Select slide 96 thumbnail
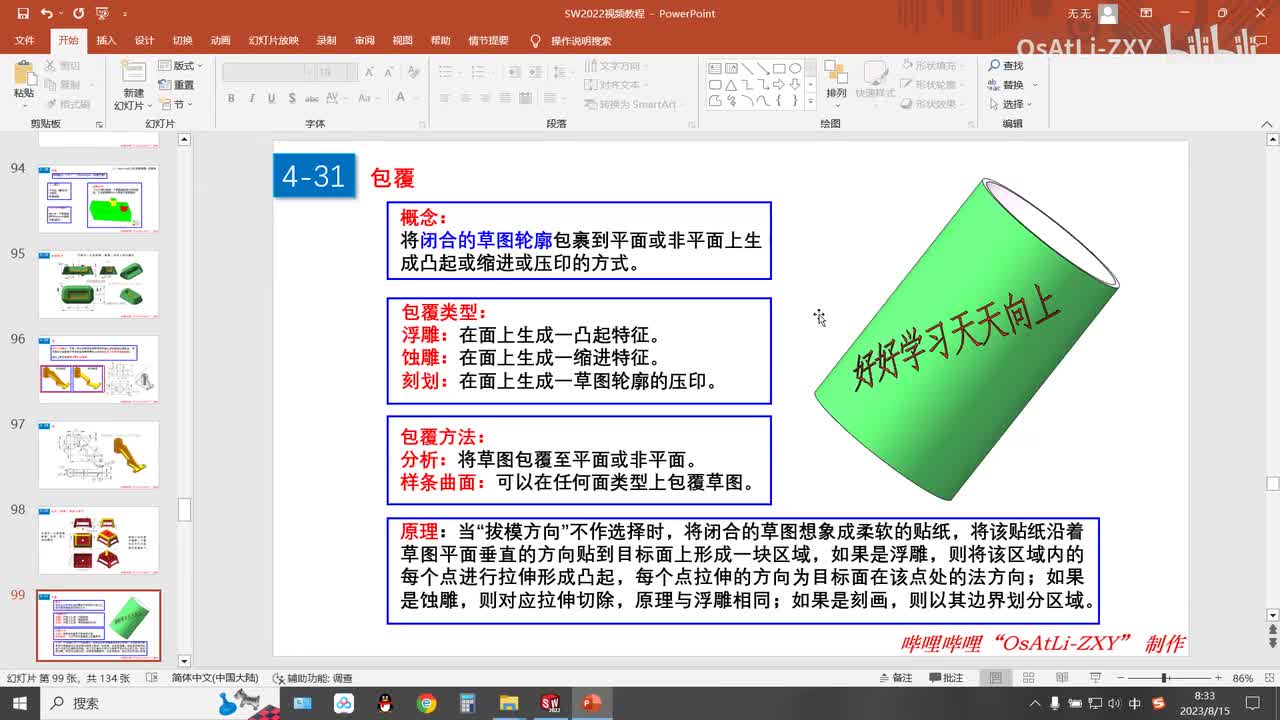Viewport: 1280px width, 720px height. click(x=98, y=369)
